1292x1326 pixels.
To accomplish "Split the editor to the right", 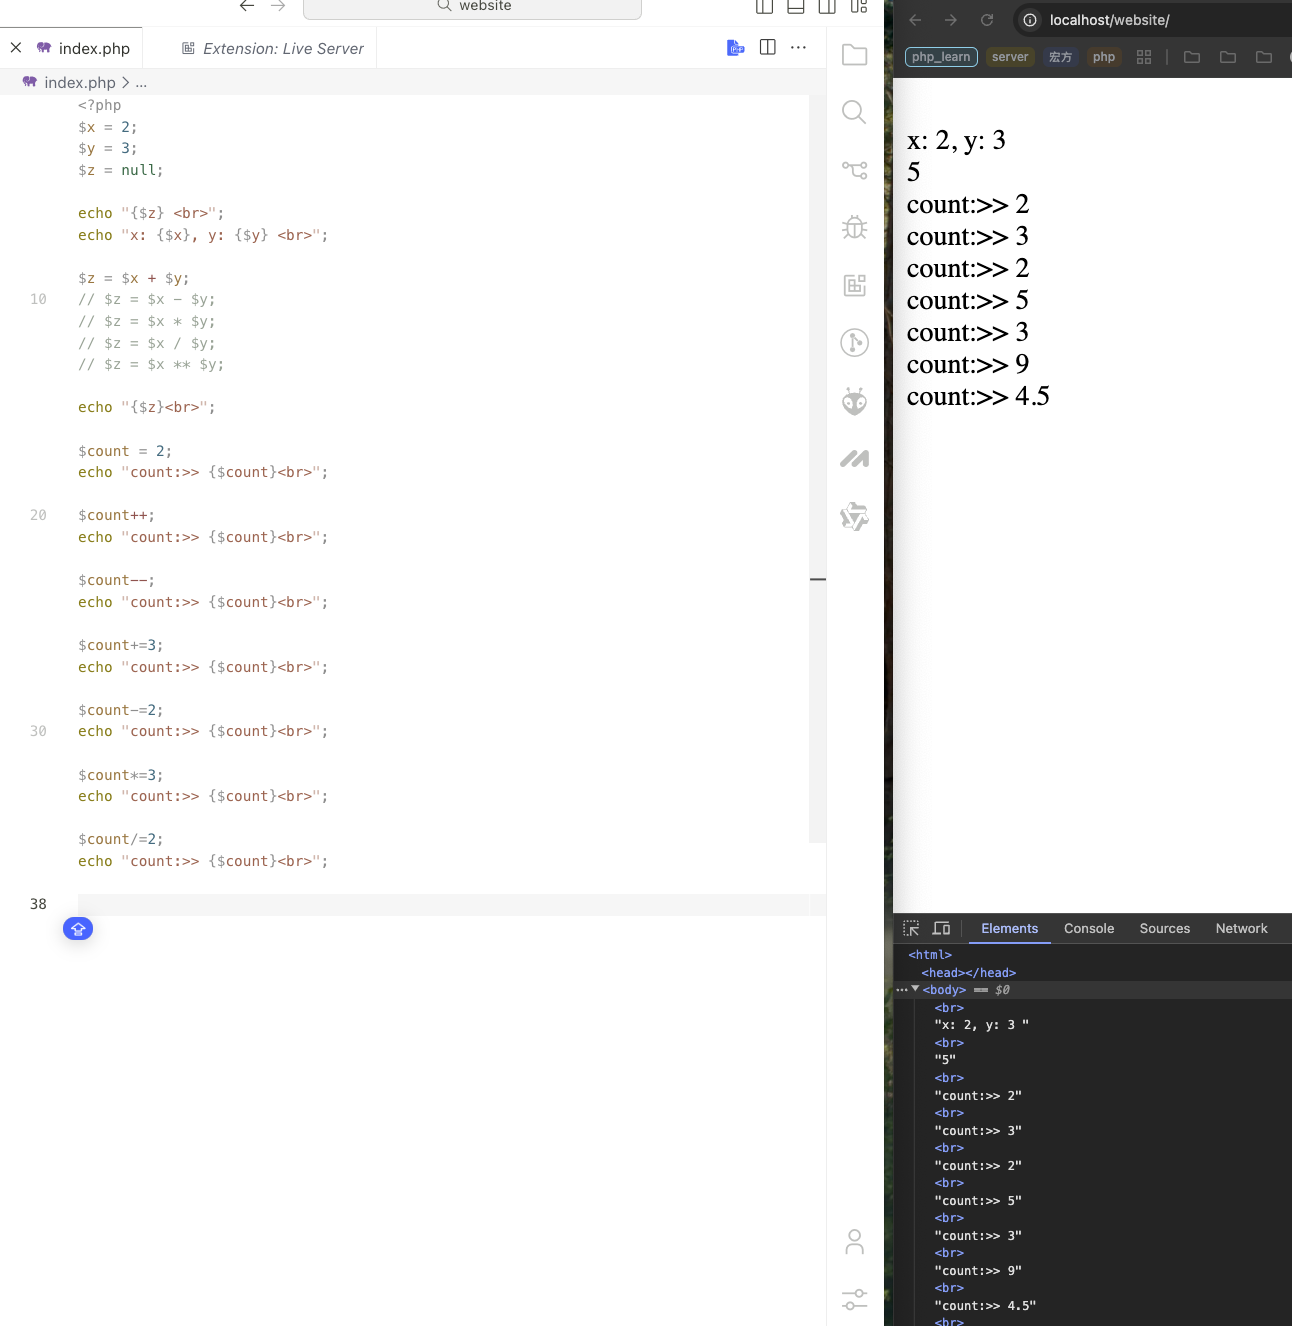I will click(x=768, y=47).
